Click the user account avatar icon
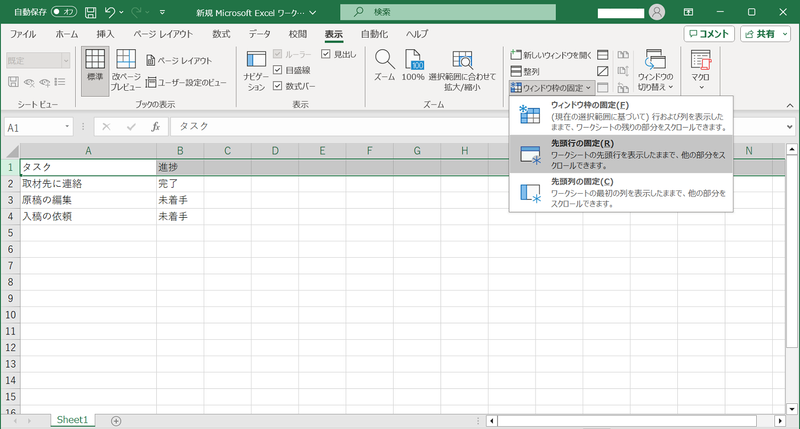The height and width of the screenshot is (429, 800). (657, 12)
